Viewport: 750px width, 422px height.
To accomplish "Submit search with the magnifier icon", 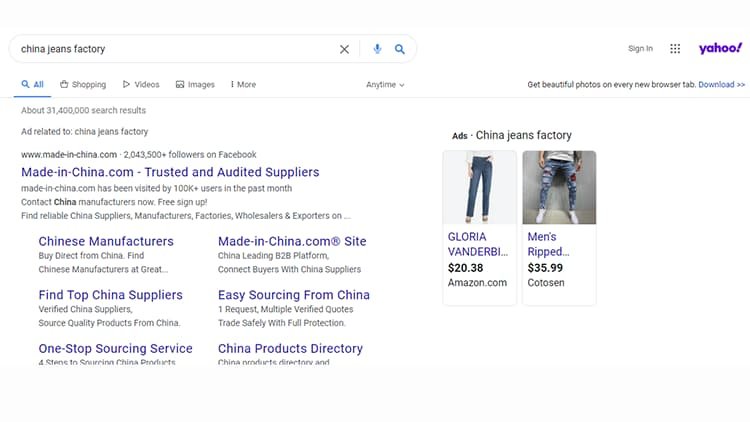I will pyautogui.click(x=399, y=49).
